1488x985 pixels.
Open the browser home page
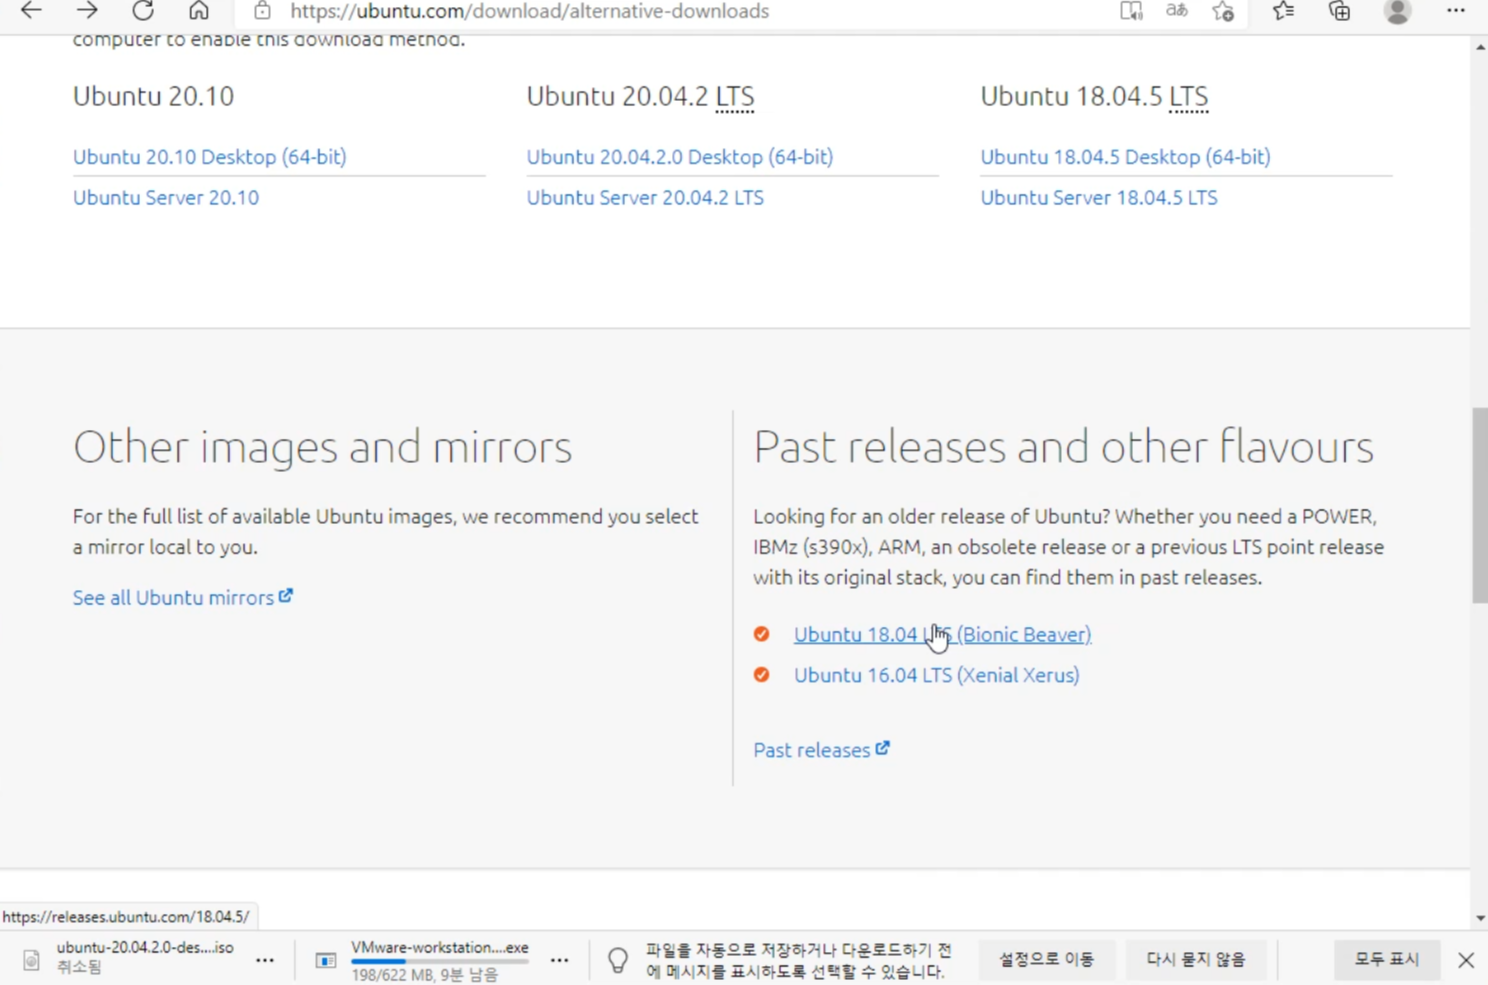pos(199,11)
